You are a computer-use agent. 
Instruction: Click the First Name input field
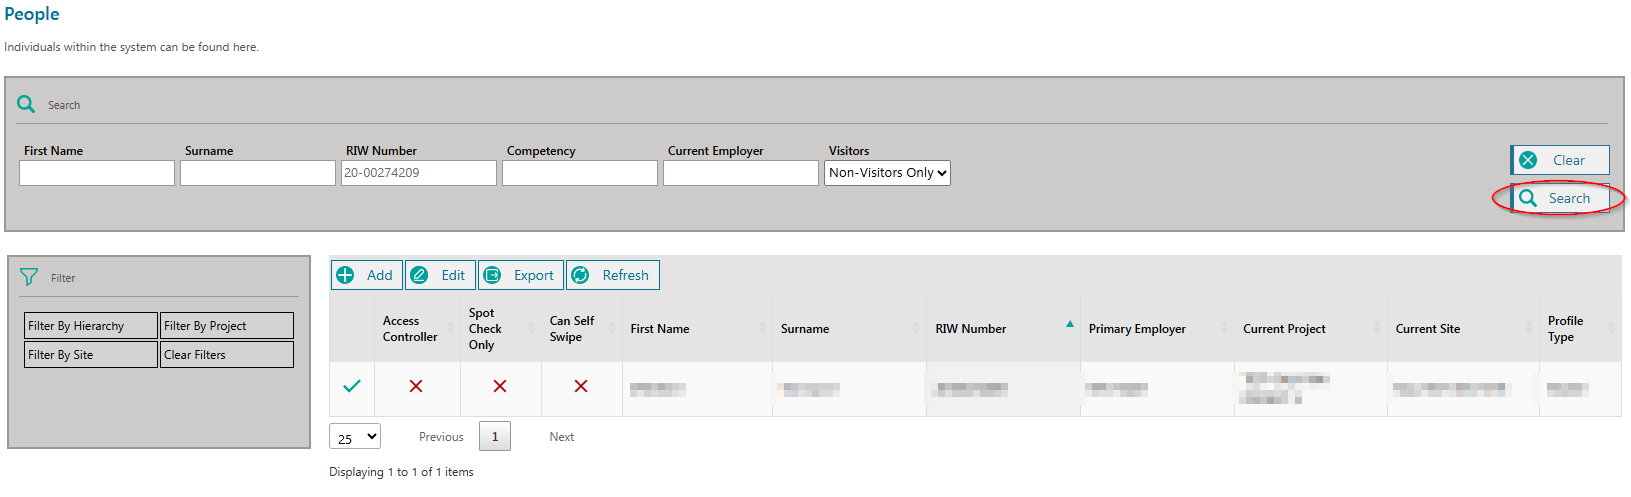(x=97, y=173)
